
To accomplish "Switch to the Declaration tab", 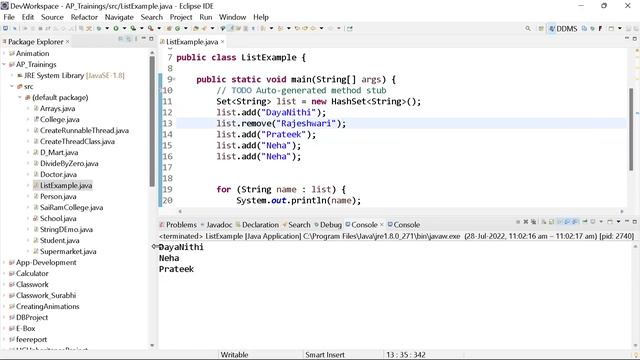I will tap(257, 224).
